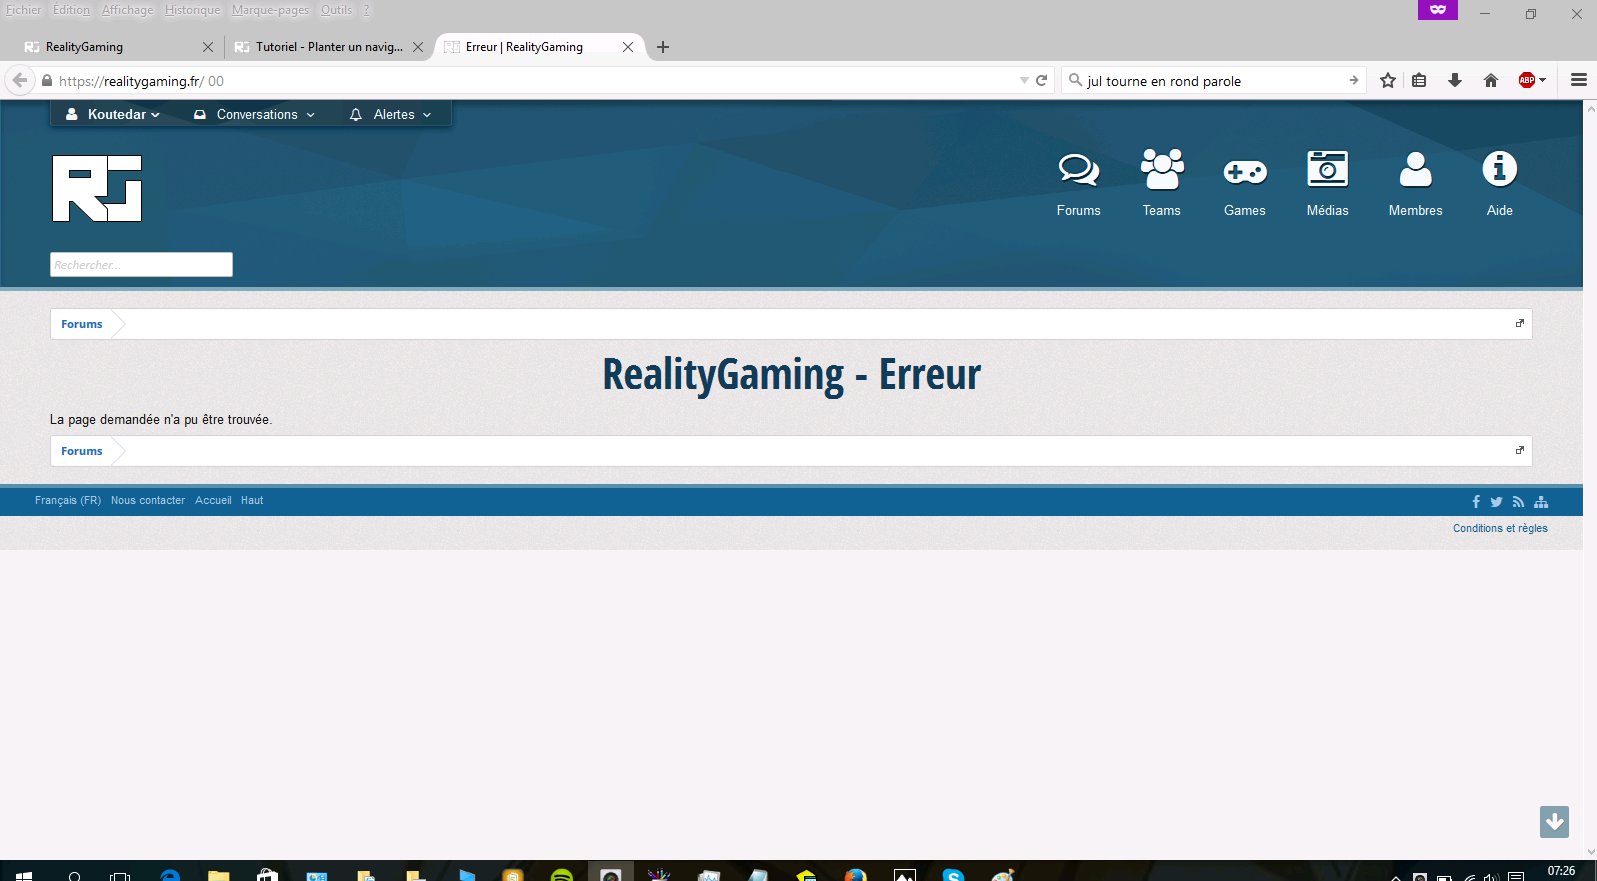
Task: Open the downloads arrow icon
Action: pos(1455,80)
